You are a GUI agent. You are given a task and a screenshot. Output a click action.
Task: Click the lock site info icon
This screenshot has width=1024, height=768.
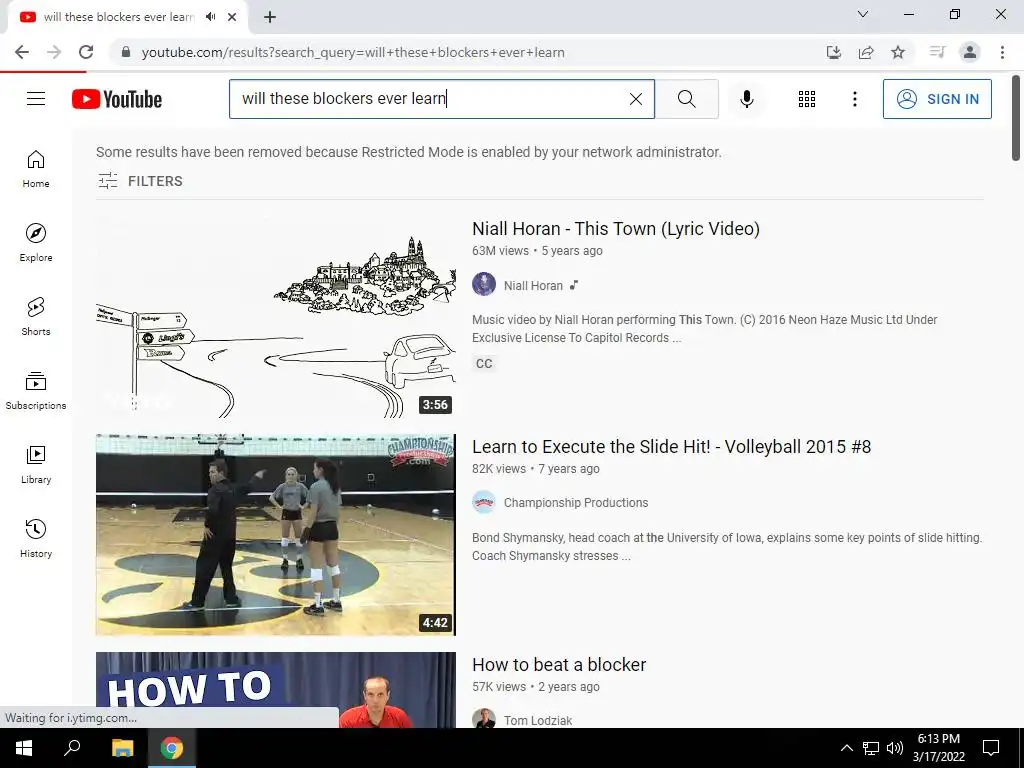pos(126,52)
